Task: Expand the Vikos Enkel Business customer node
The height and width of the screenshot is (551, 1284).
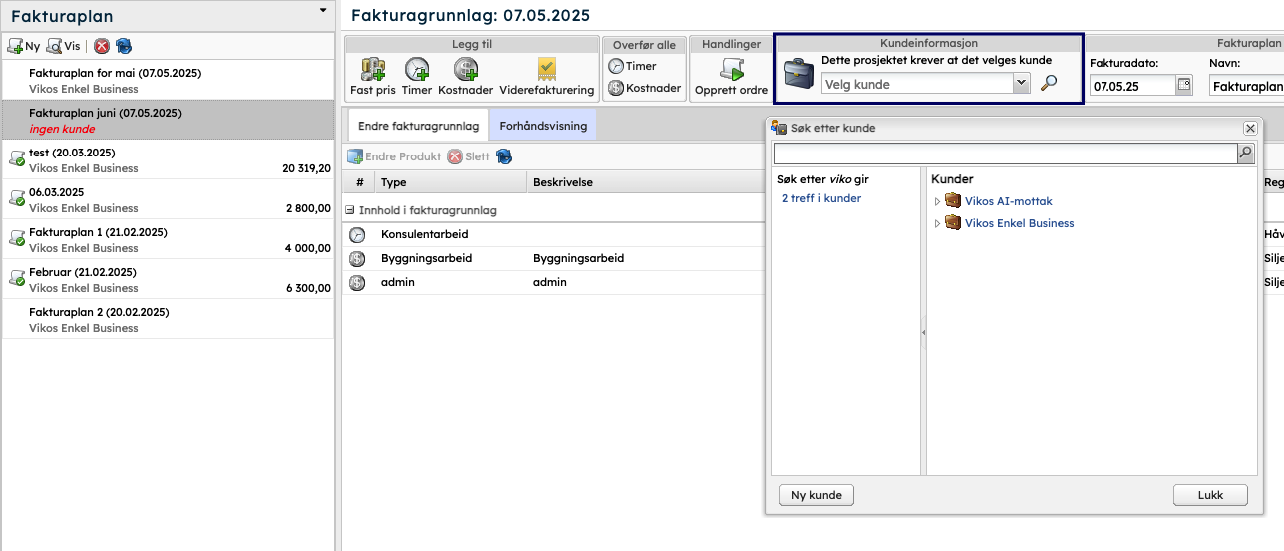Action: pos(937,224)
